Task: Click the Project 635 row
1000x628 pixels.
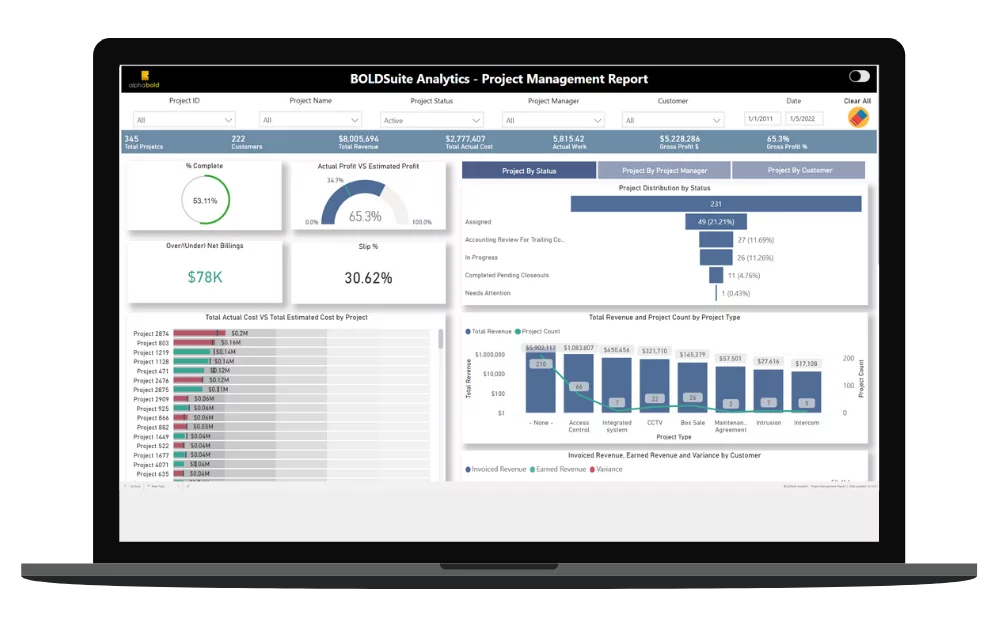Action: pyautogui.click(x=281, y=474)
